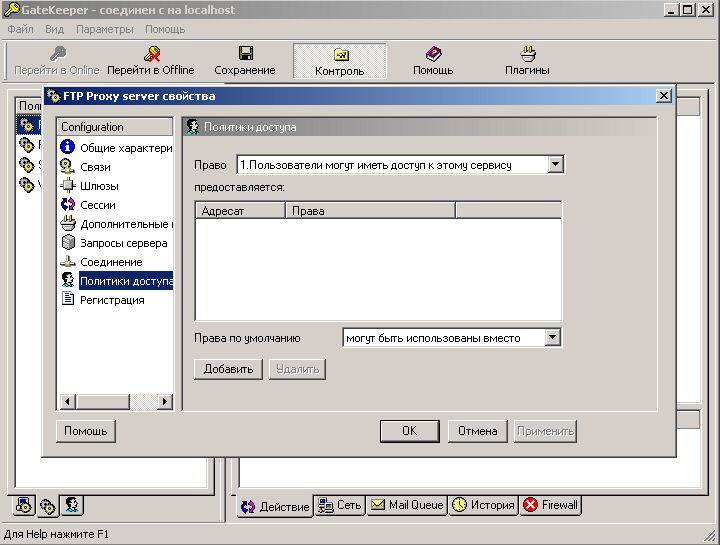Click the Помощь button in dialog

pos(85,431)
